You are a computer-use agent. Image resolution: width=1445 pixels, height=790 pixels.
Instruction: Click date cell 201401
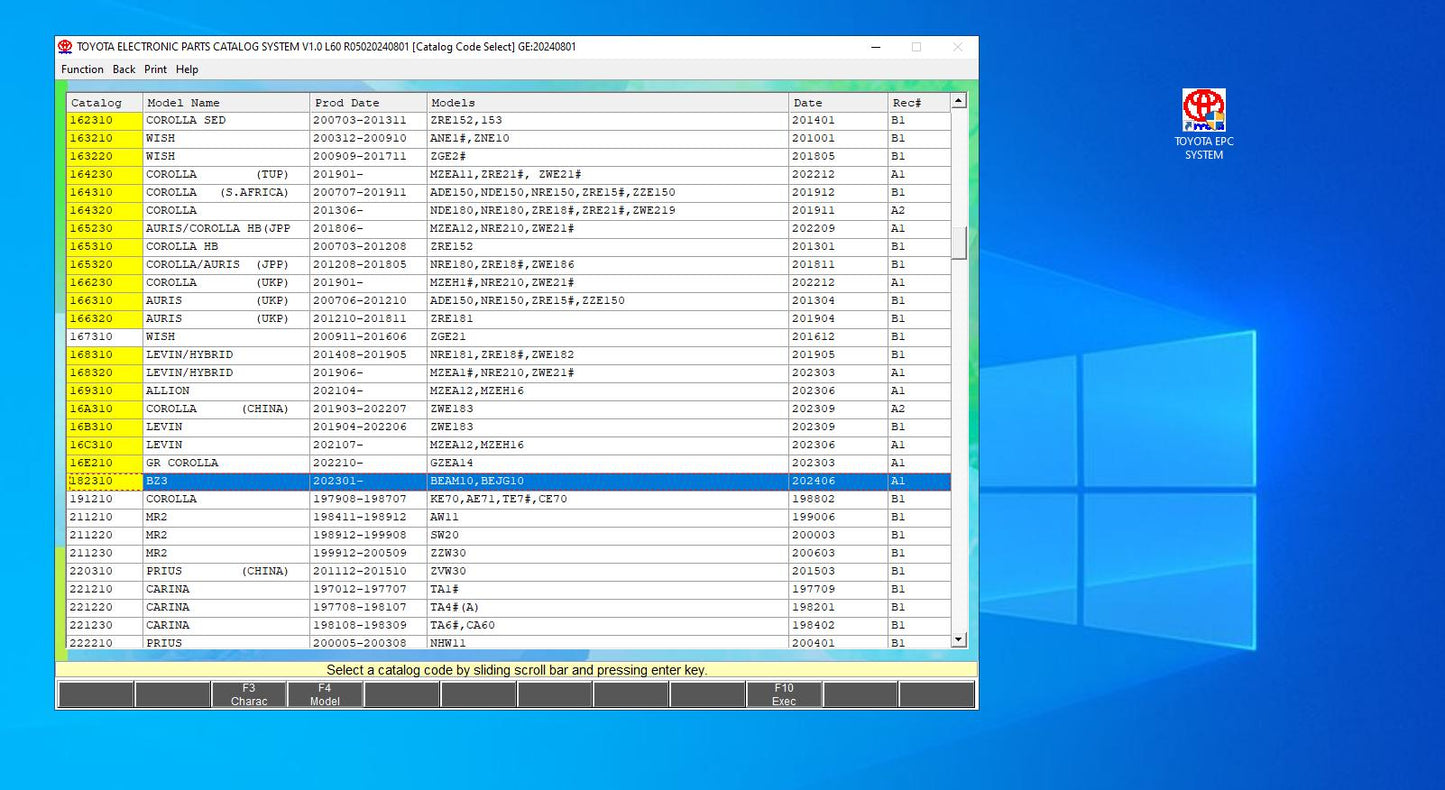click(838, 120)
